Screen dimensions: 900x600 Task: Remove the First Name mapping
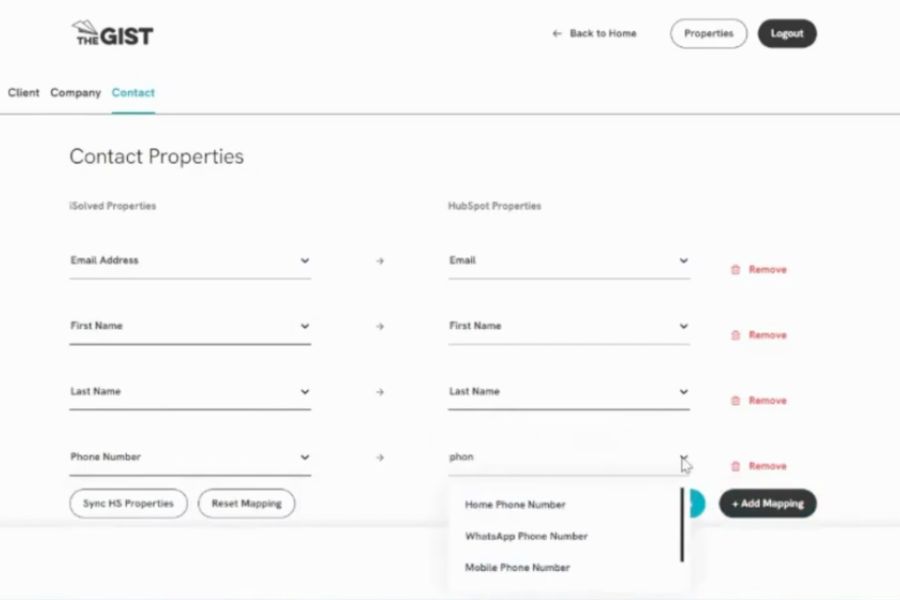pos(758,335)
